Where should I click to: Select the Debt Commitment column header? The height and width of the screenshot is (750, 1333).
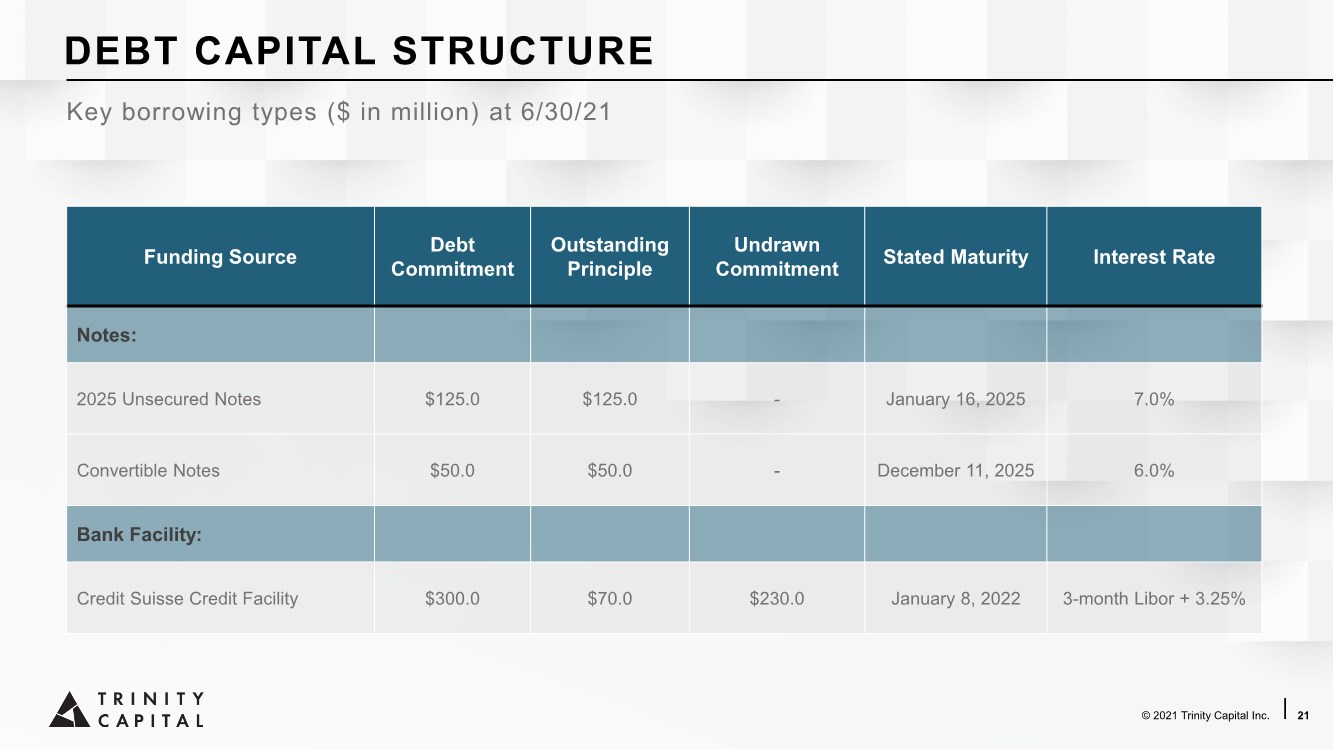point(452,257)
